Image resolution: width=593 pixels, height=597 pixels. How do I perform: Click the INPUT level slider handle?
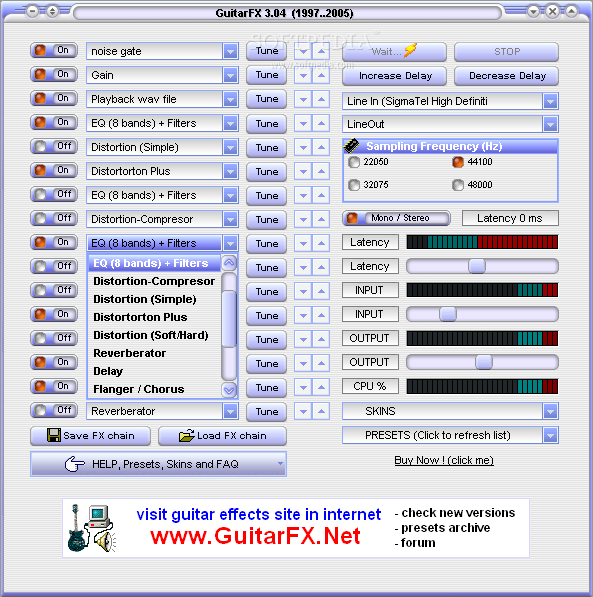448,314
